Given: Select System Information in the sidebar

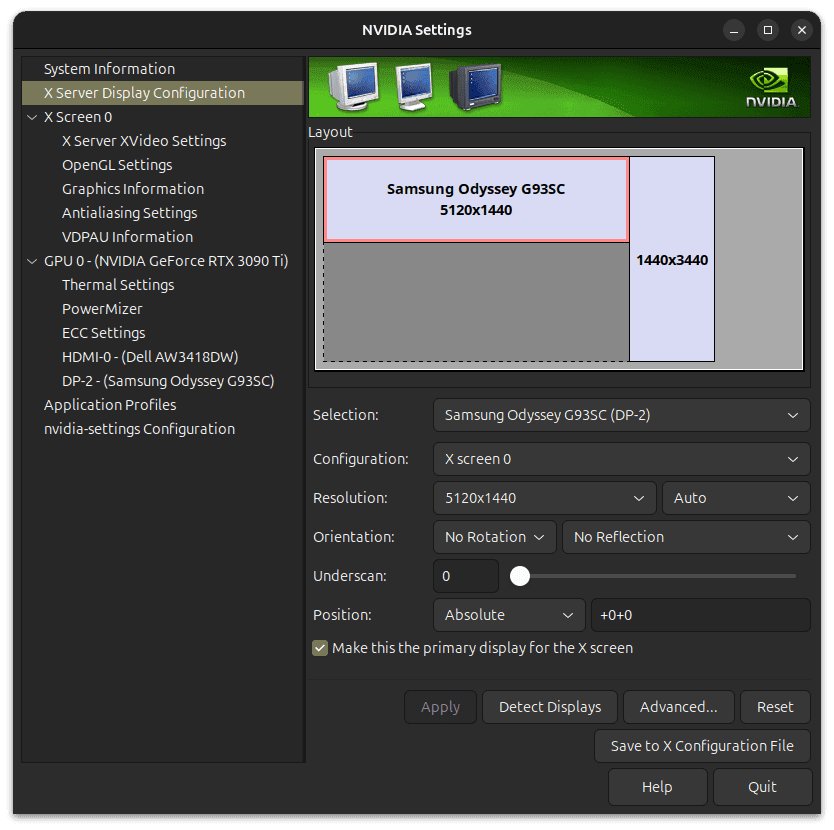Looking at the screenshot, I should 109,69.
